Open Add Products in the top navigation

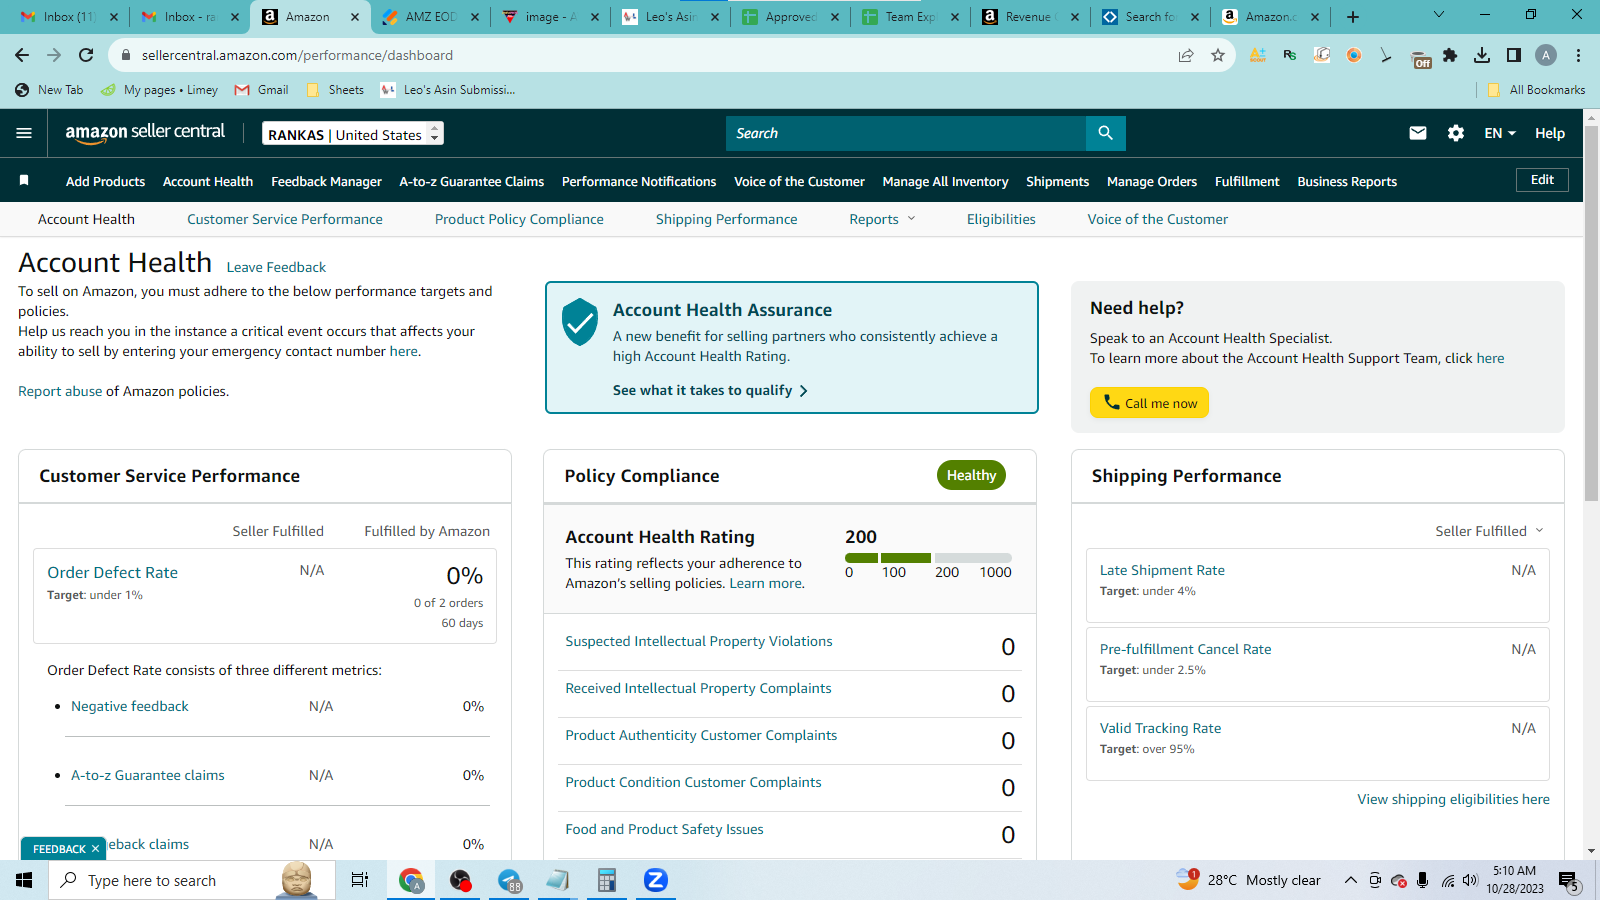click(x=105, y=181)
